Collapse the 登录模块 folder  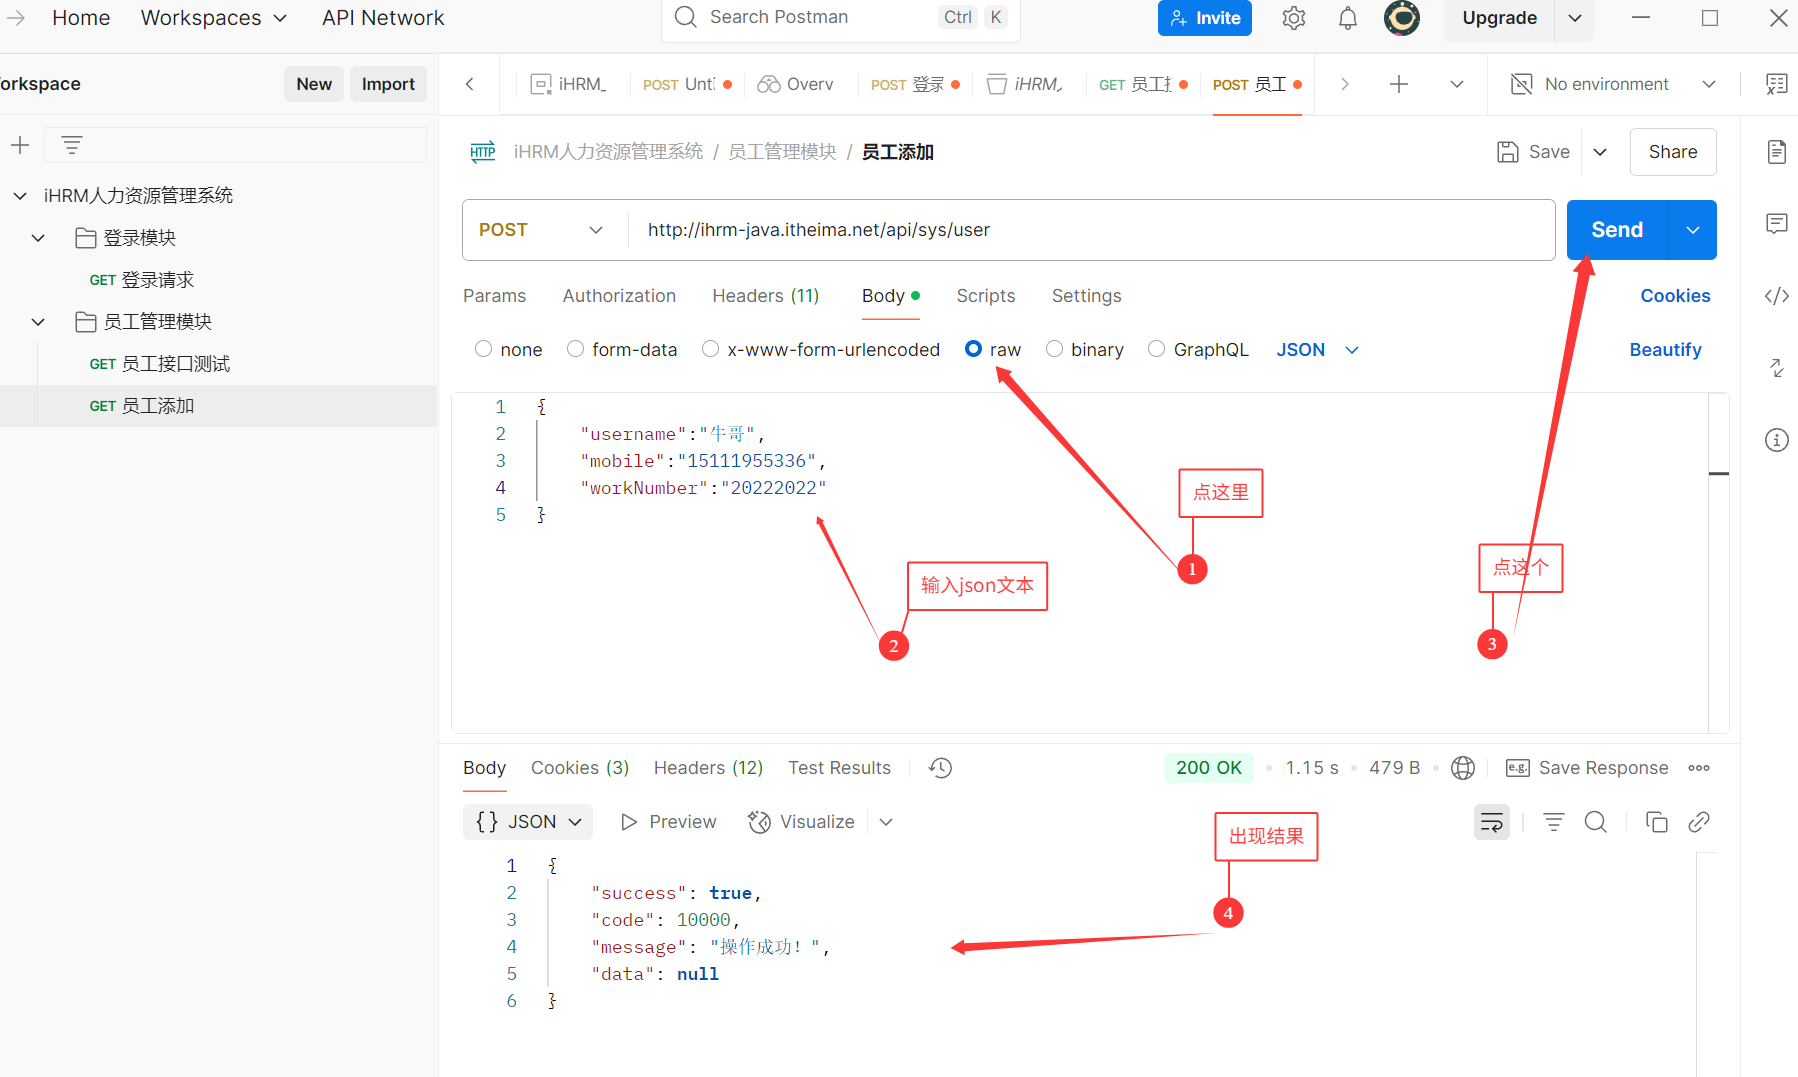click(x=38, y=238)
